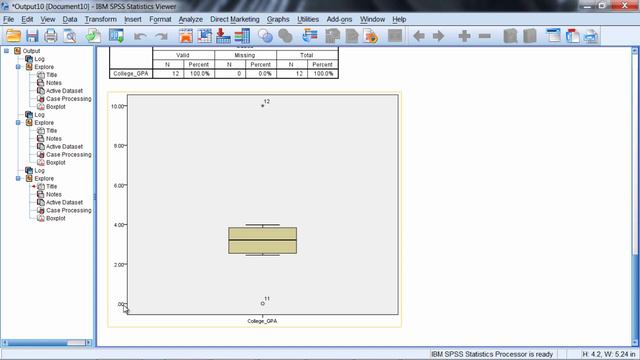Image resolution: width=640 pixels, height=360 pixels.
Task: Select the bottom Case Processing outline item
Action: (x=69, y=210)
